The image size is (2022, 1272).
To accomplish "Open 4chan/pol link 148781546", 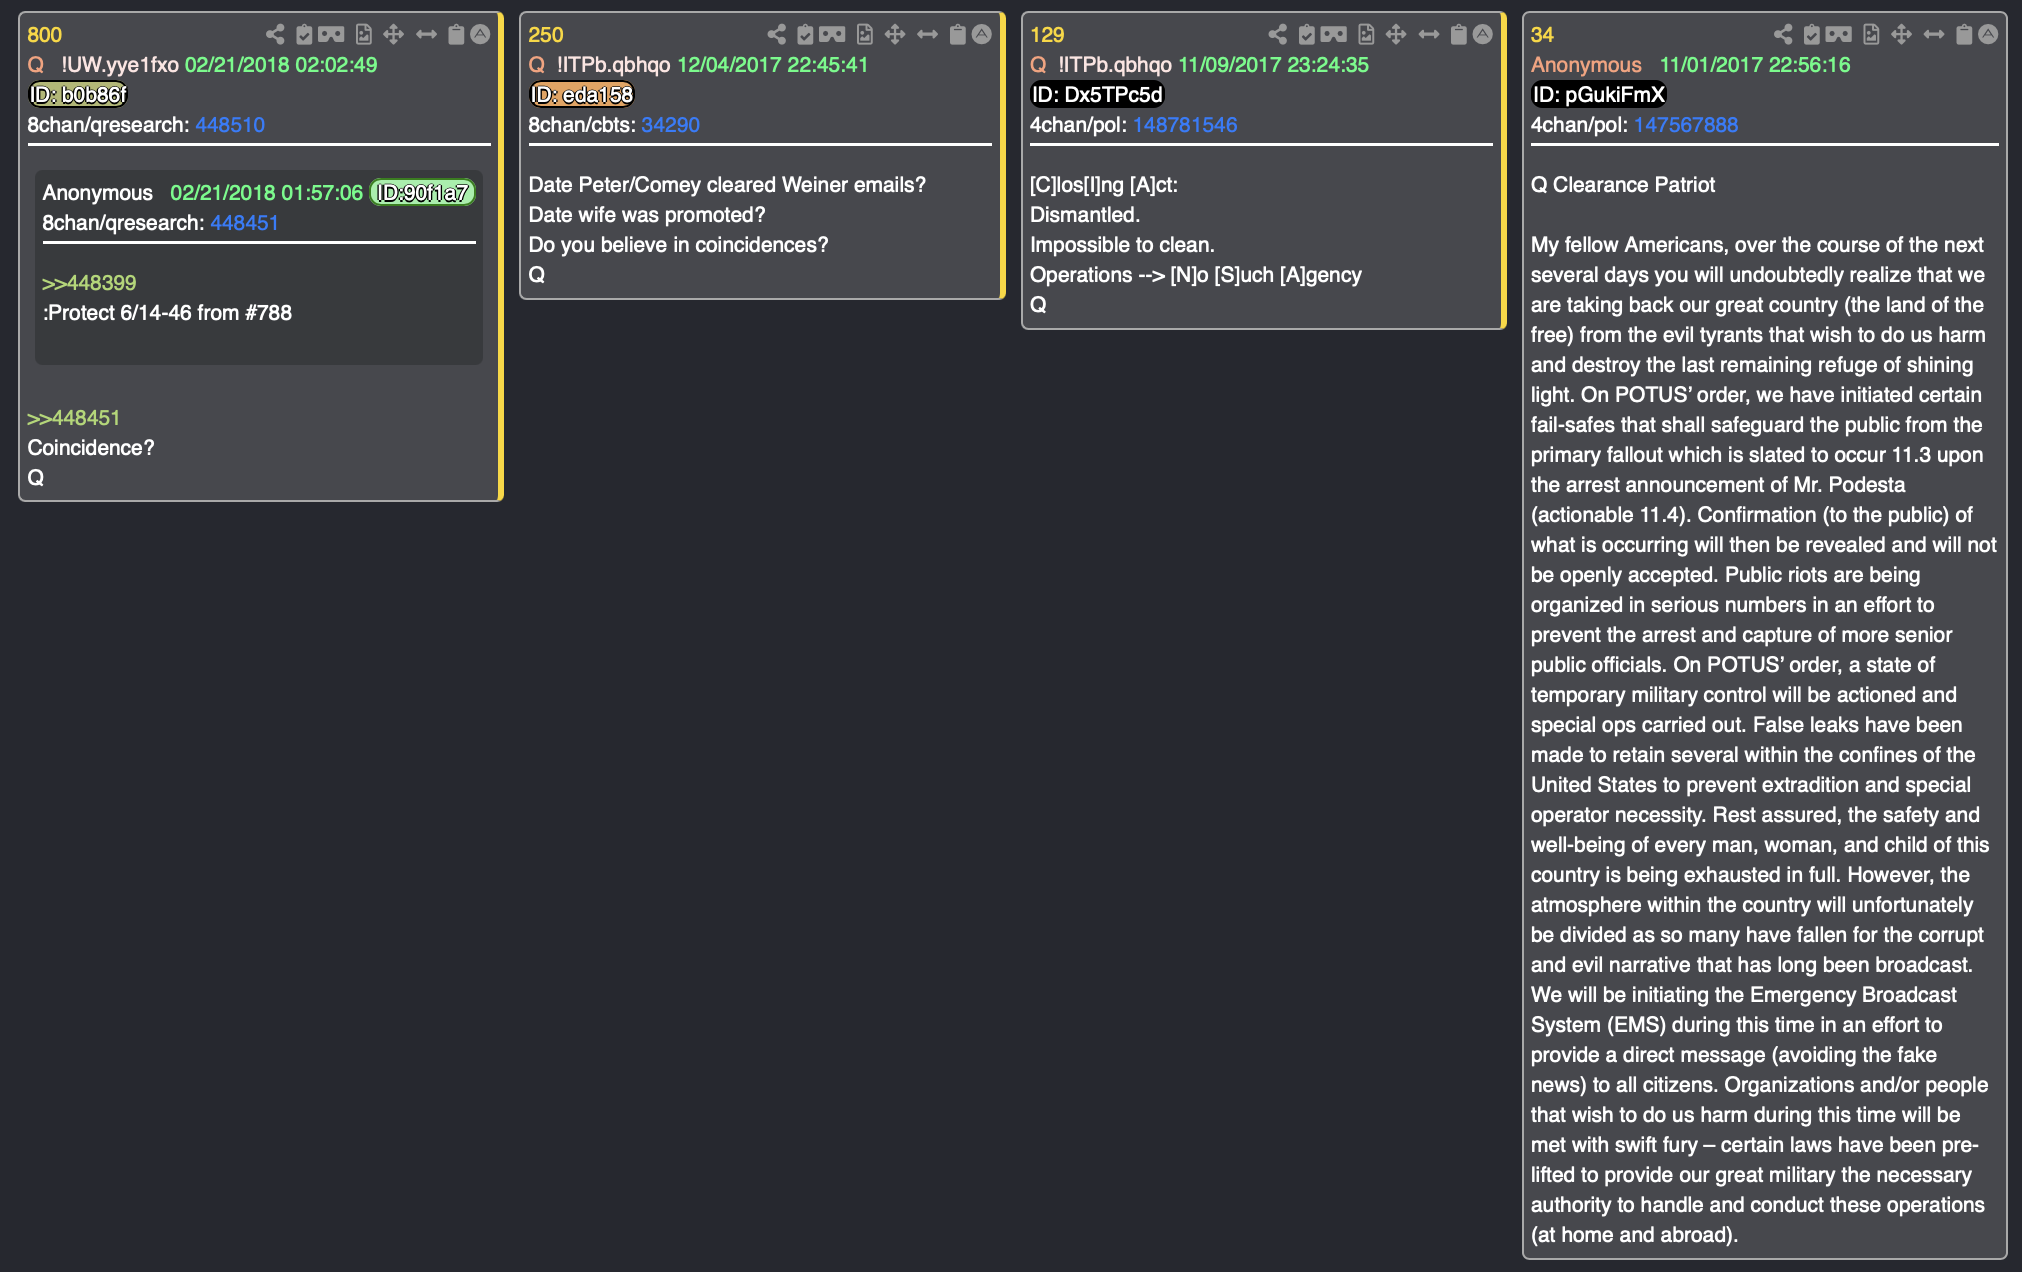I will tap(1185, 125).
